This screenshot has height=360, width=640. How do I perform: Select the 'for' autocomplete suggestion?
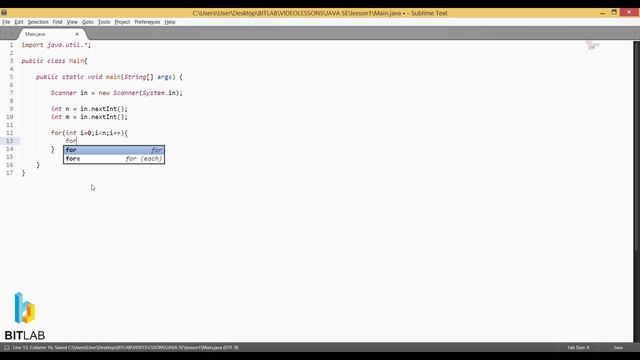coord(114,150)
